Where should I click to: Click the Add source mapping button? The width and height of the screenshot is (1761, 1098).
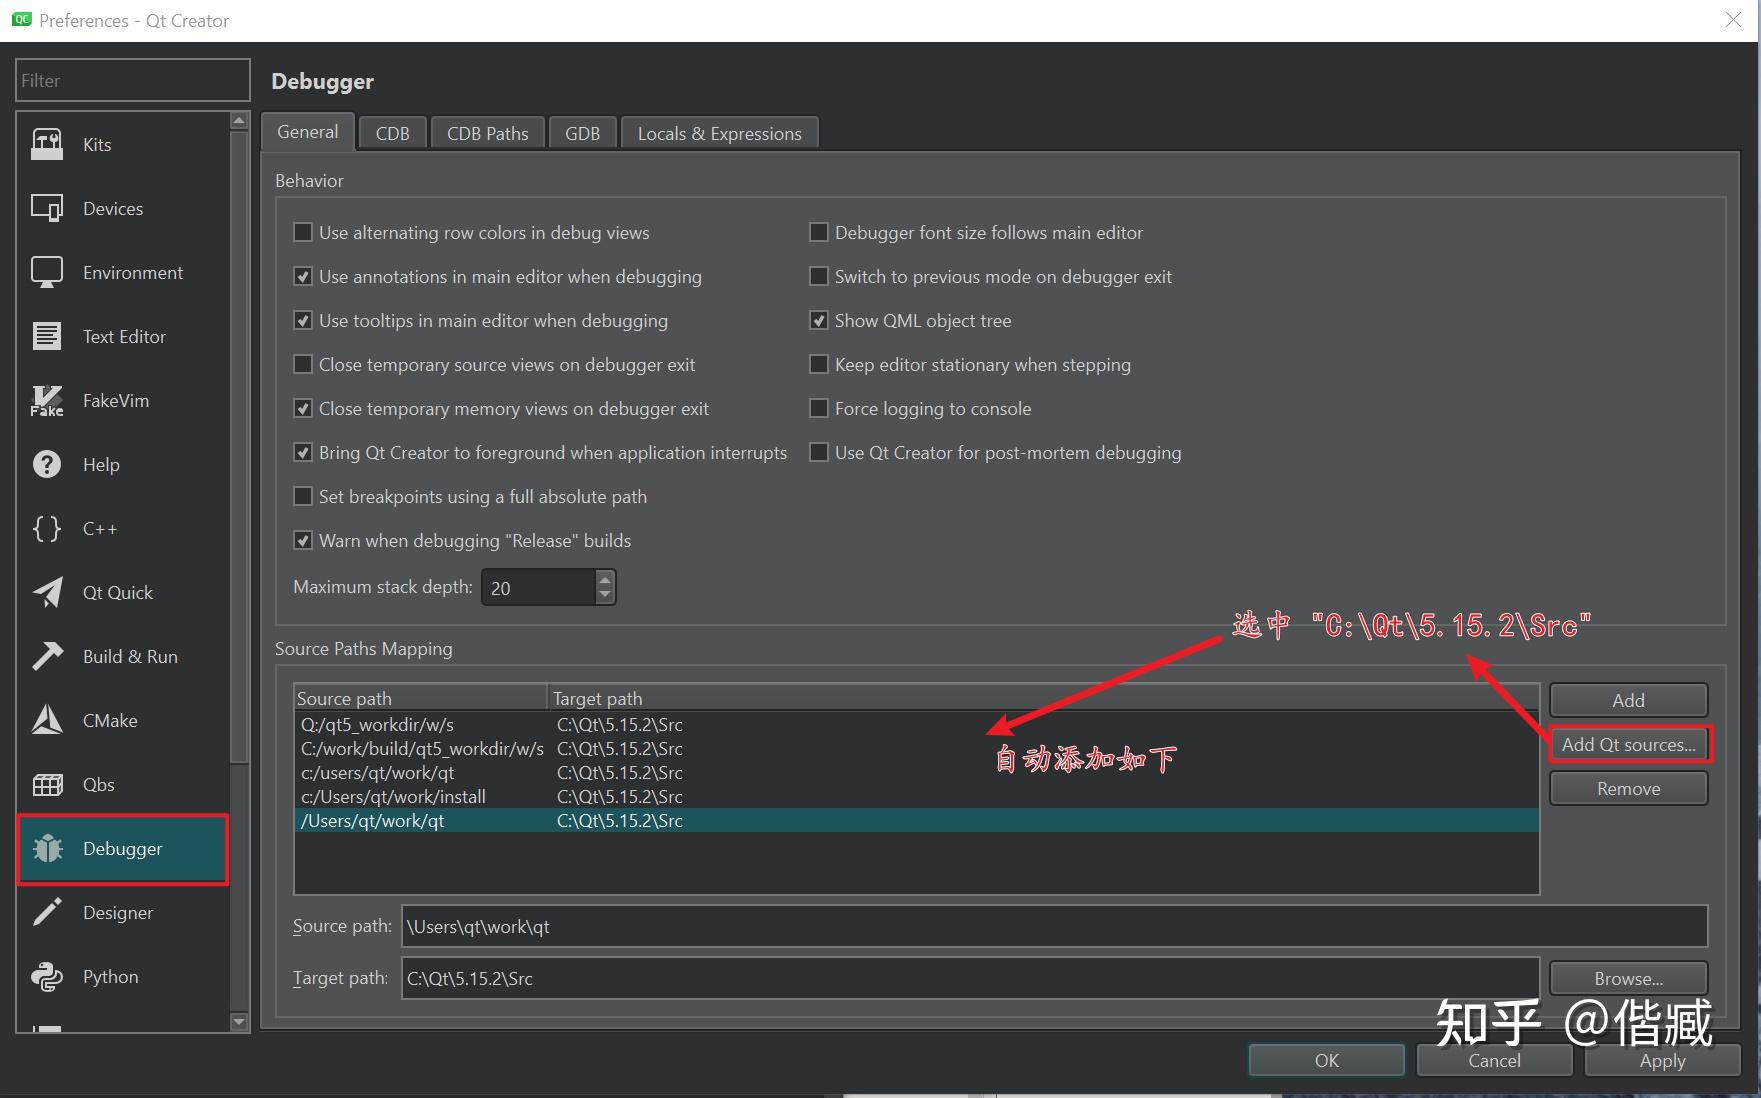(1629, 700)
